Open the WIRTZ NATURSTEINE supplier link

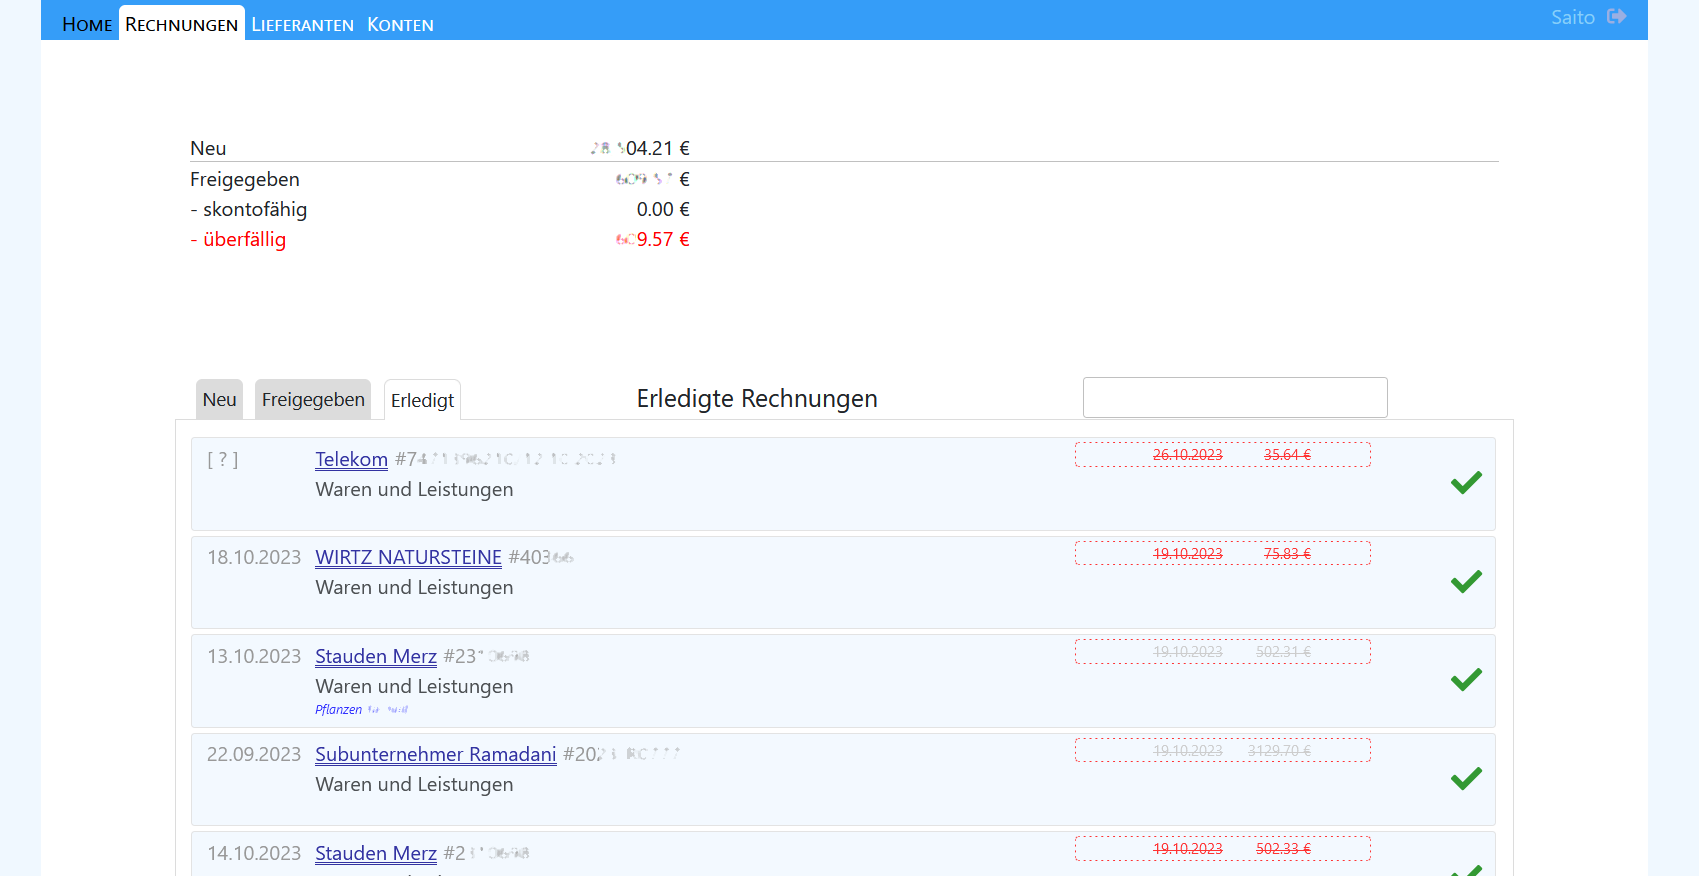(408, 557)
